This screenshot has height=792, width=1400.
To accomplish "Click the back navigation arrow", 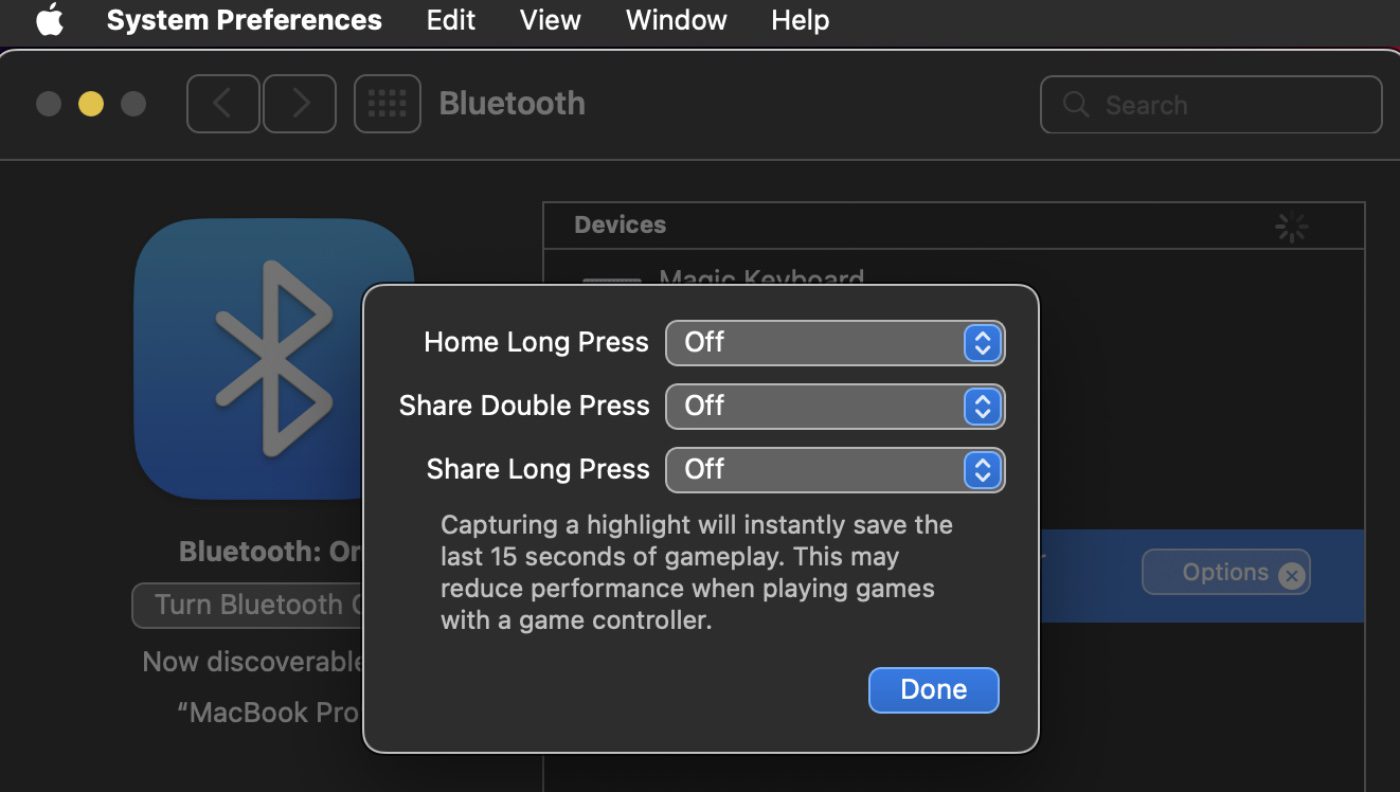I will 222,104.
